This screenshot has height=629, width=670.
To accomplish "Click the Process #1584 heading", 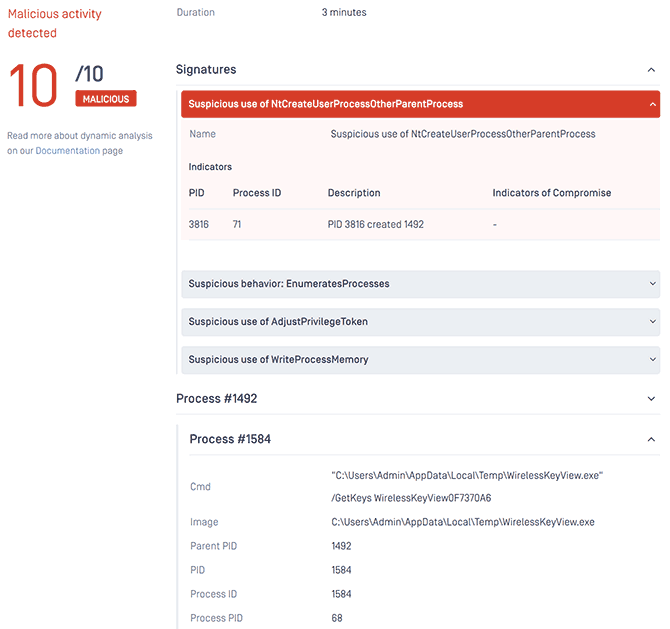I will (x=230, y=439).
